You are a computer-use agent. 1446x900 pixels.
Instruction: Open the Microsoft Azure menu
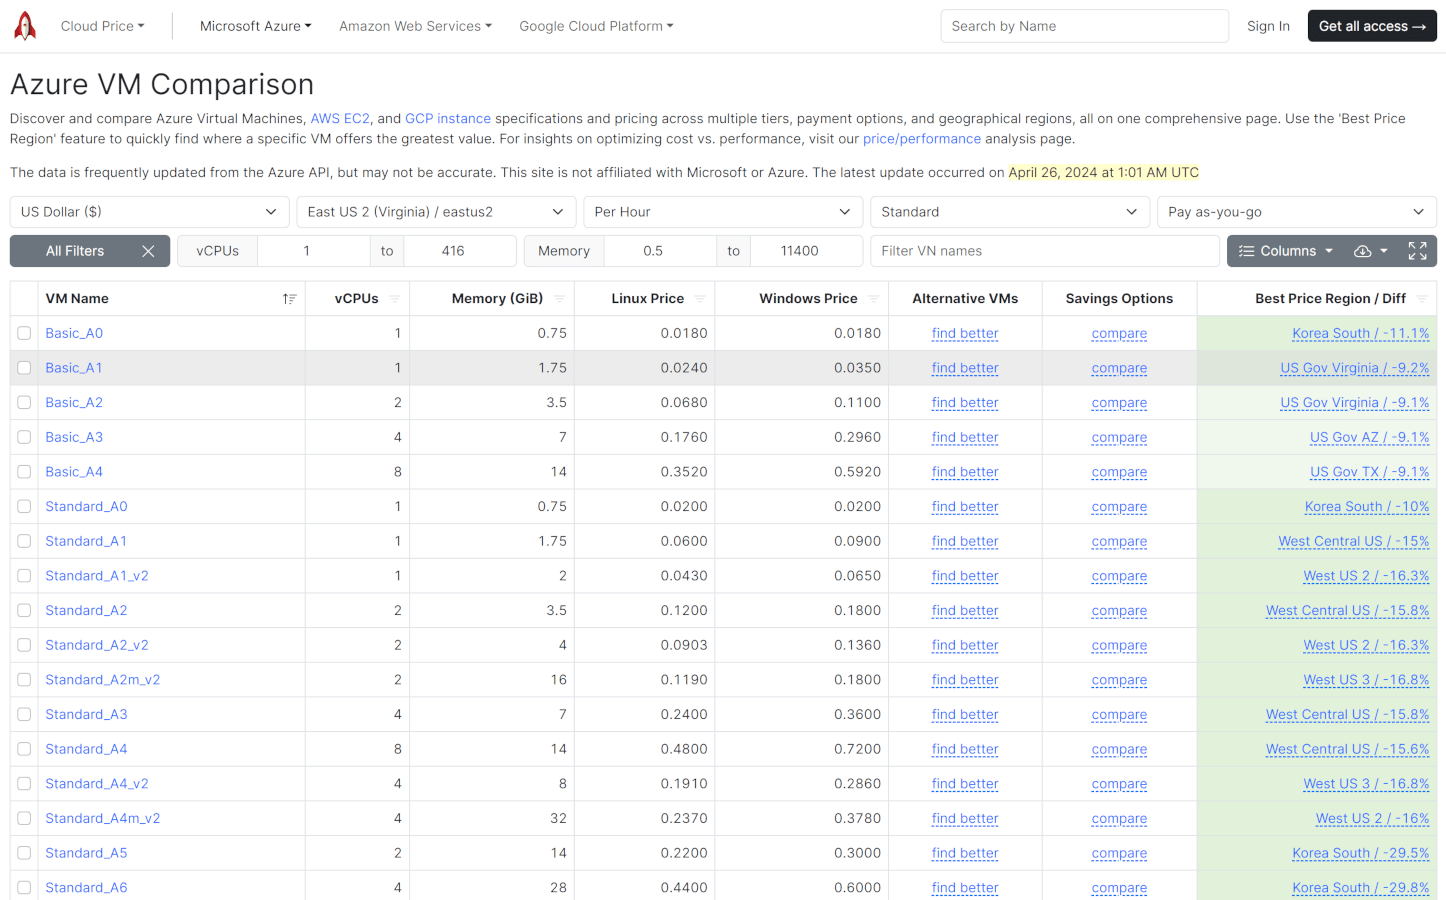[x=255, y=25]
